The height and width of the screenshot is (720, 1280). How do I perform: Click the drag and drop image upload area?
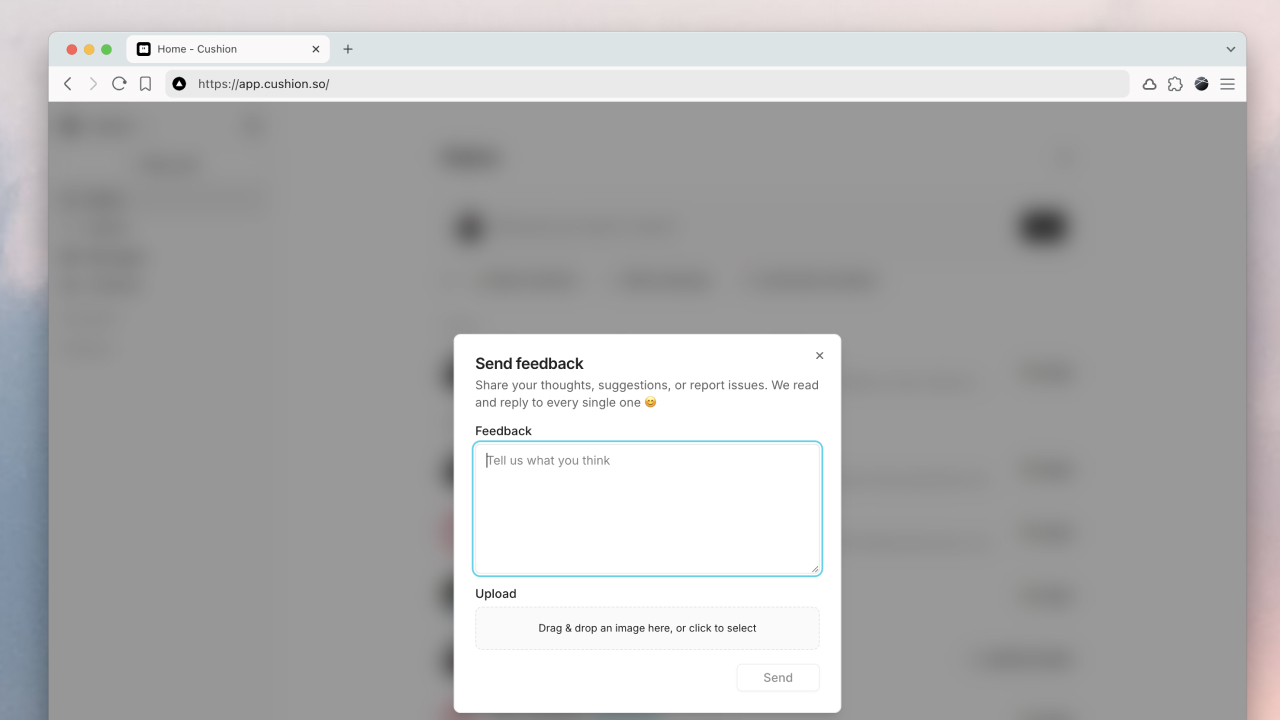647,628
